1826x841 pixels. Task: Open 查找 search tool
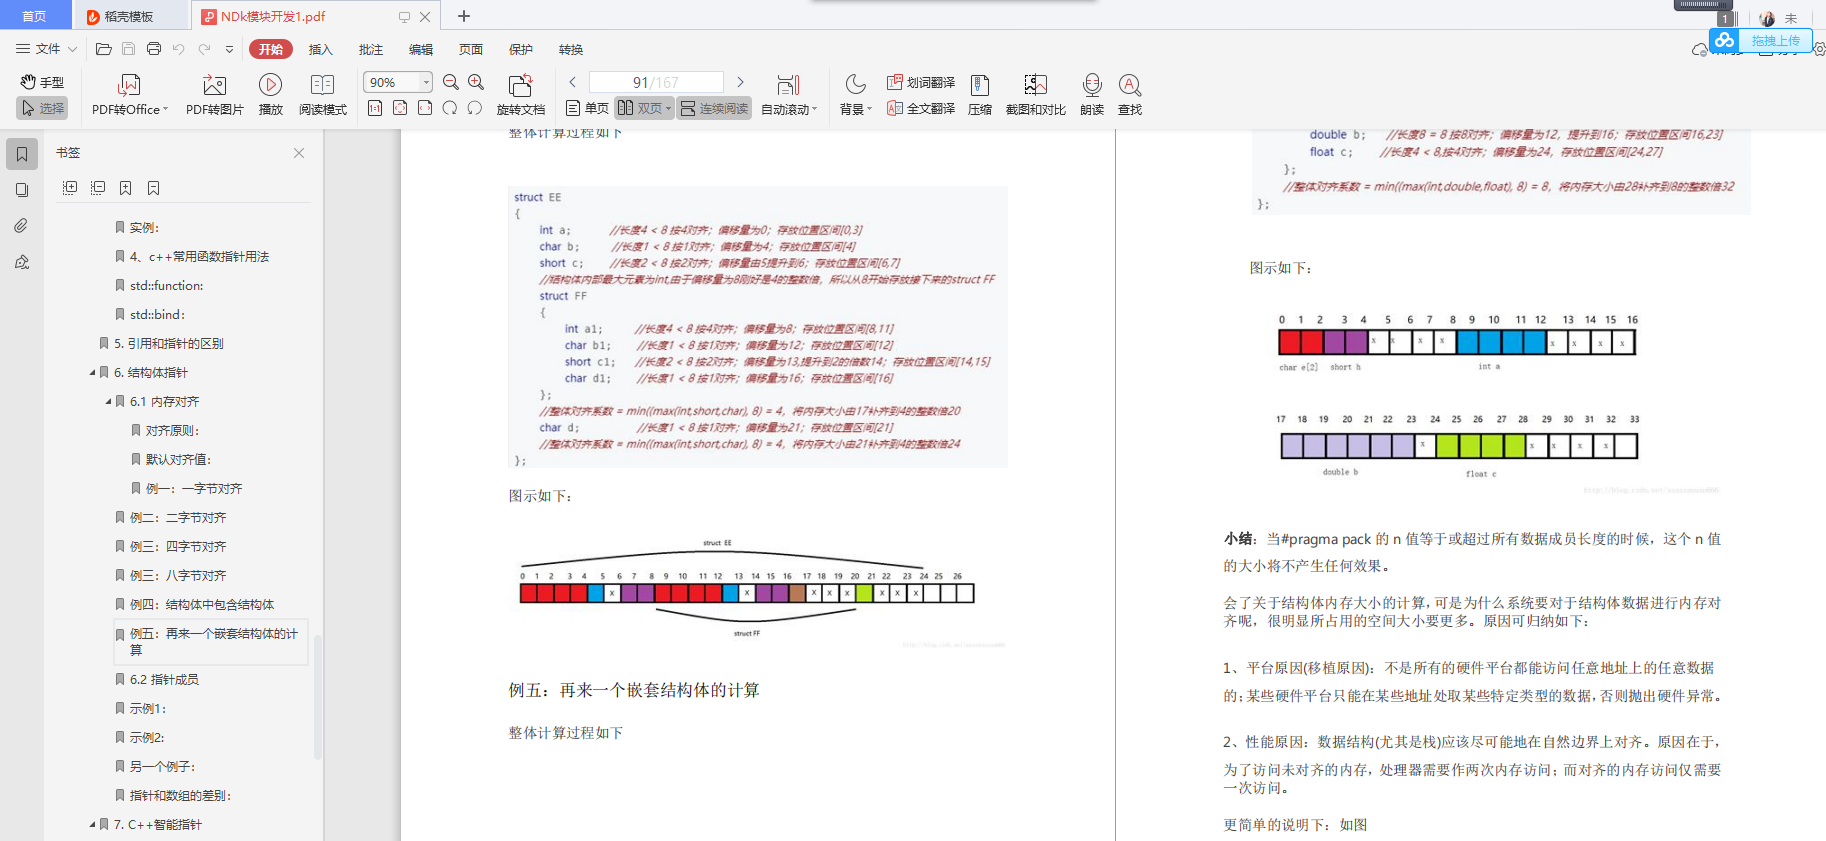[1130, 95]
